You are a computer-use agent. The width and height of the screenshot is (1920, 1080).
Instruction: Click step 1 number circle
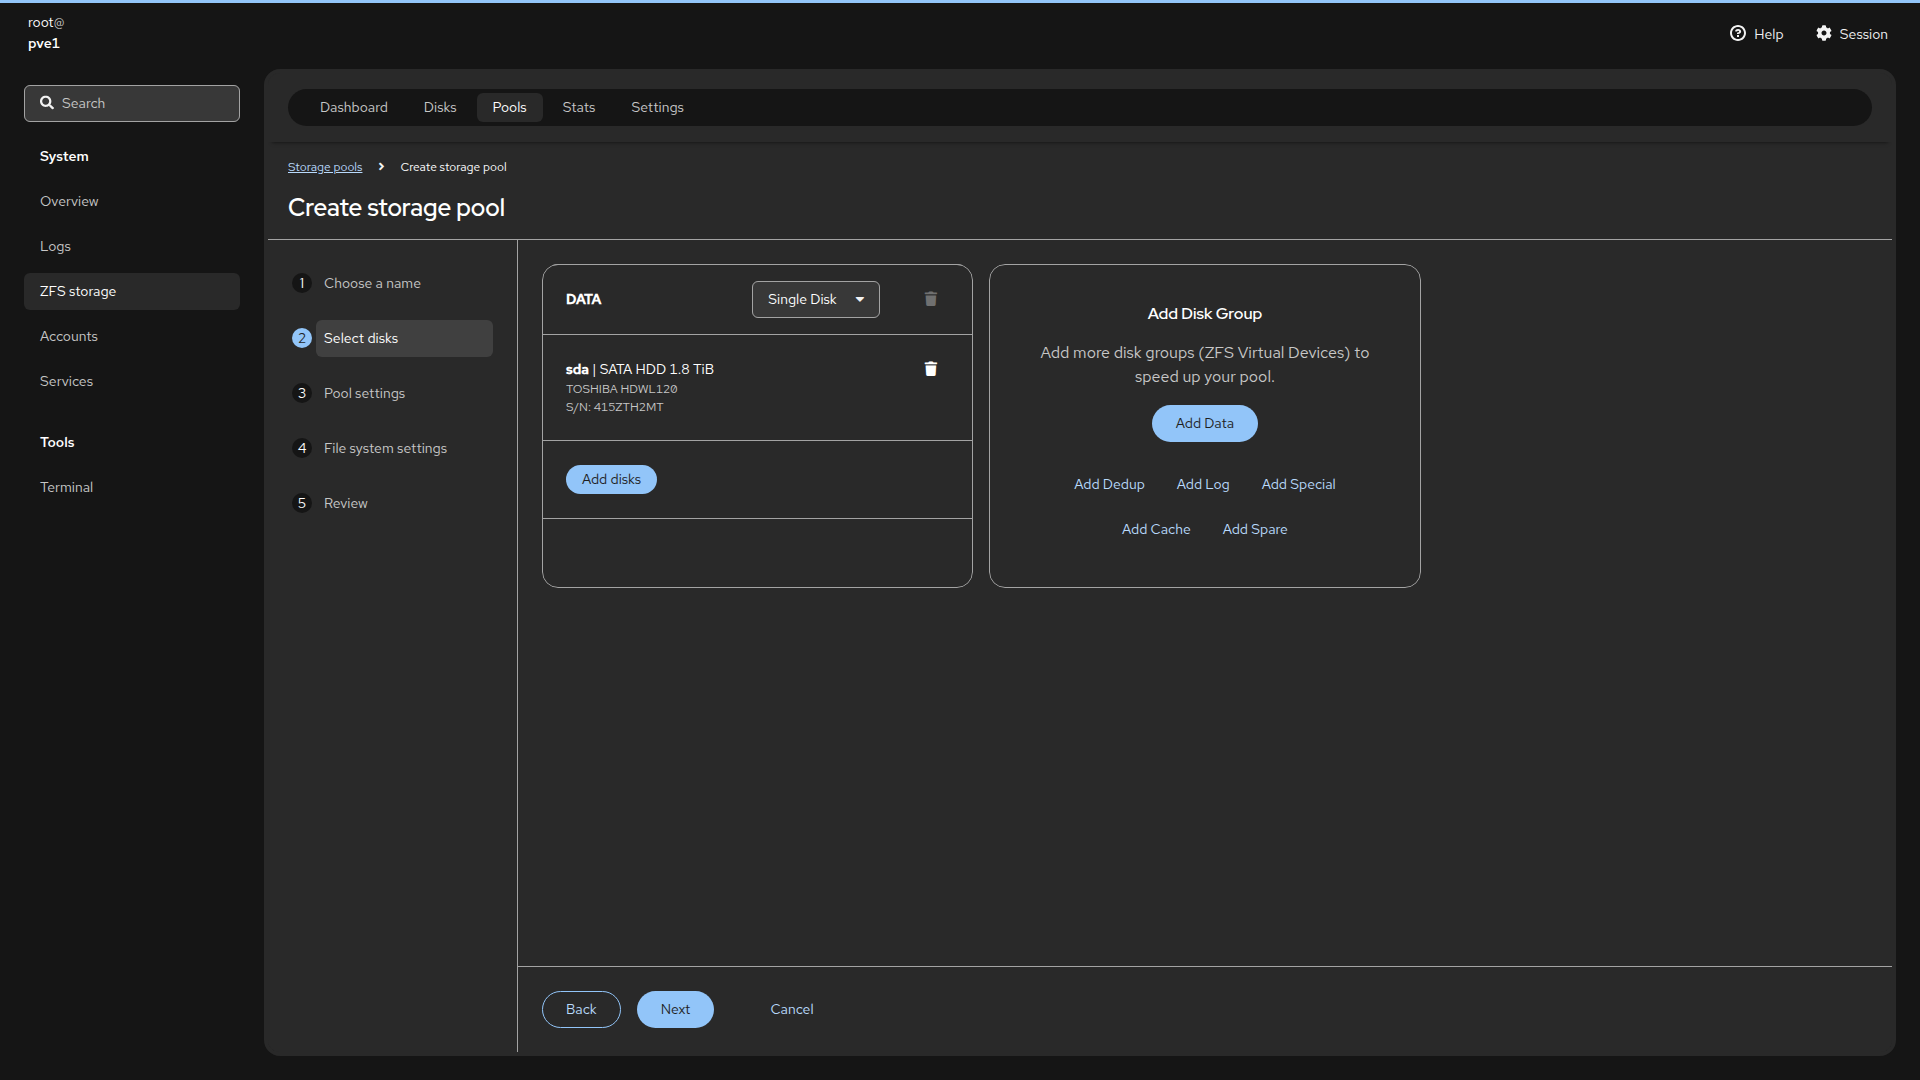(301, 283)
